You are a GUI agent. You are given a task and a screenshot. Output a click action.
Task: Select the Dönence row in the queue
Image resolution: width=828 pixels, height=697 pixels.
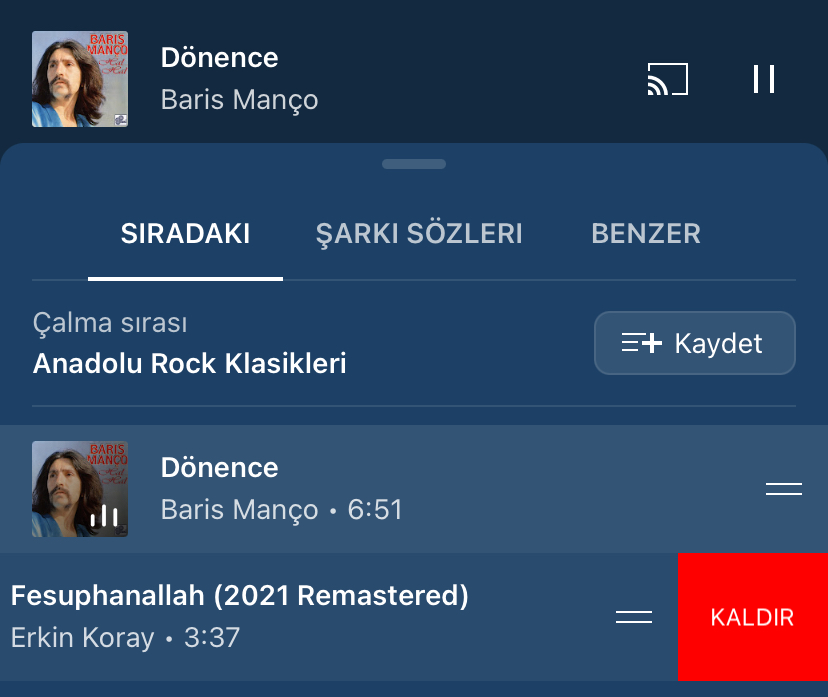coord(414,489)
